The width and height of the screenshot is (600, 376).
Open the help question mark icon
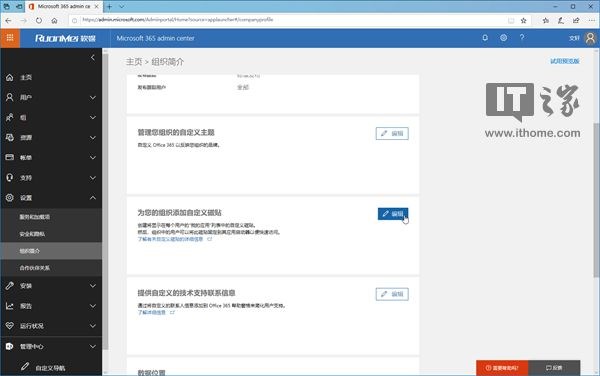click(x=522, y=37)
